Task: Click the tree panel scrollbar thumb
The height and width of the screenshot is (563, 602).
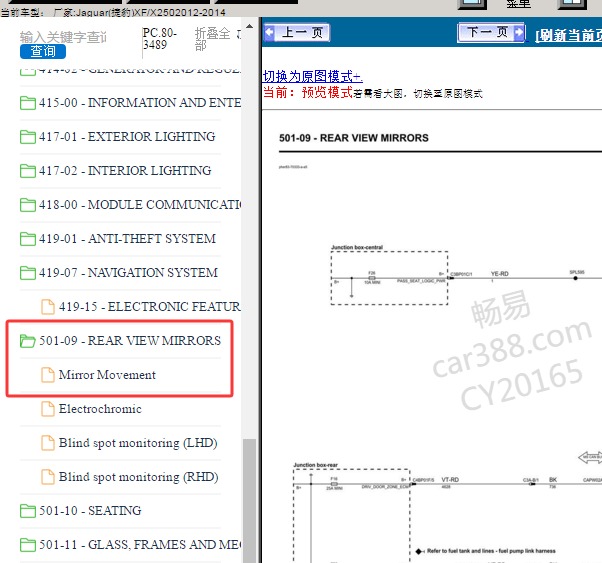Action: [x=250, y=500]
